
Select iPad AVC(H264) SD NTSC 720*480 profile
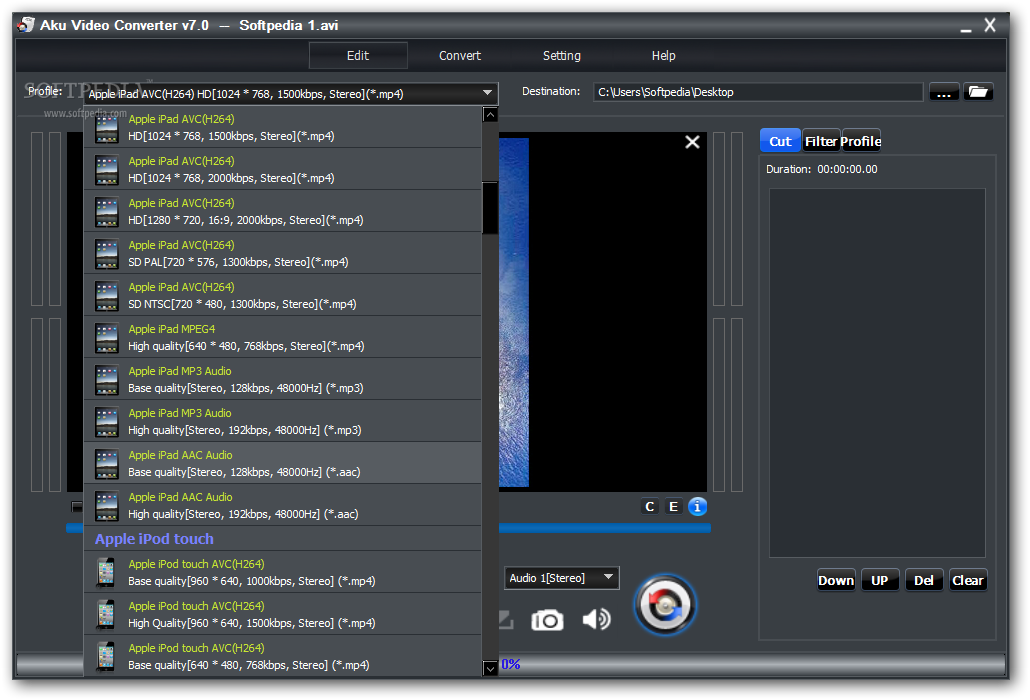[282, 295]
